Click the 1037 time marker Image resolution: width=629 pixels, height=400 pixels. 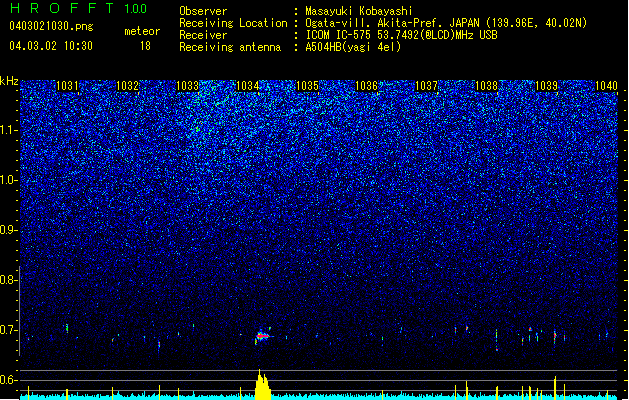pos(426,86)
